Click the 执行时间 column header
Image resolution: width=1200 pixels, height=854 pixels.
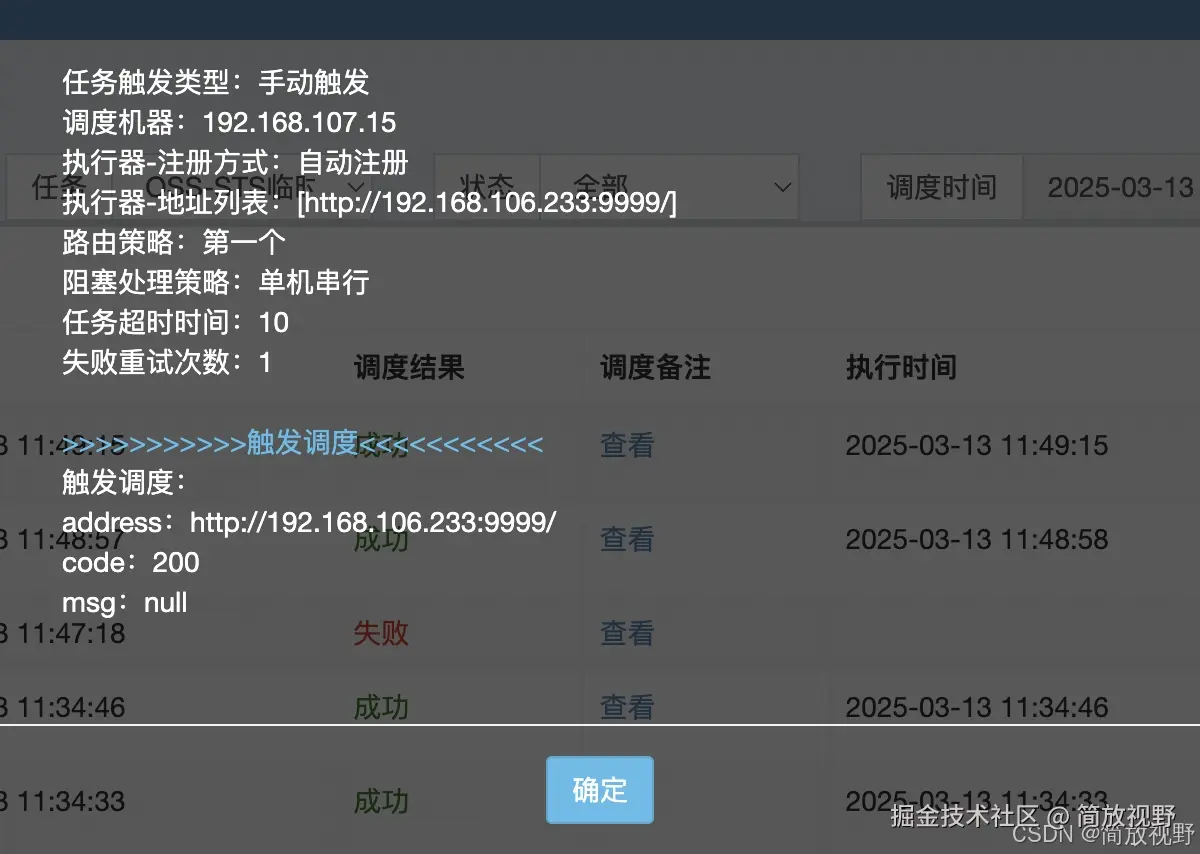pyautogui.click(x=900, y=368)
